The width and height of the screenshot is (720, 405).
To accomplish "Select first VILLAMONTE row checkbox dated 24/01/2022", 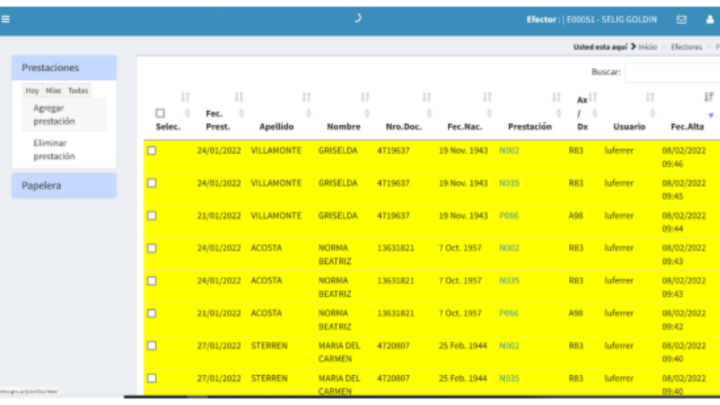I will point(152,150).
